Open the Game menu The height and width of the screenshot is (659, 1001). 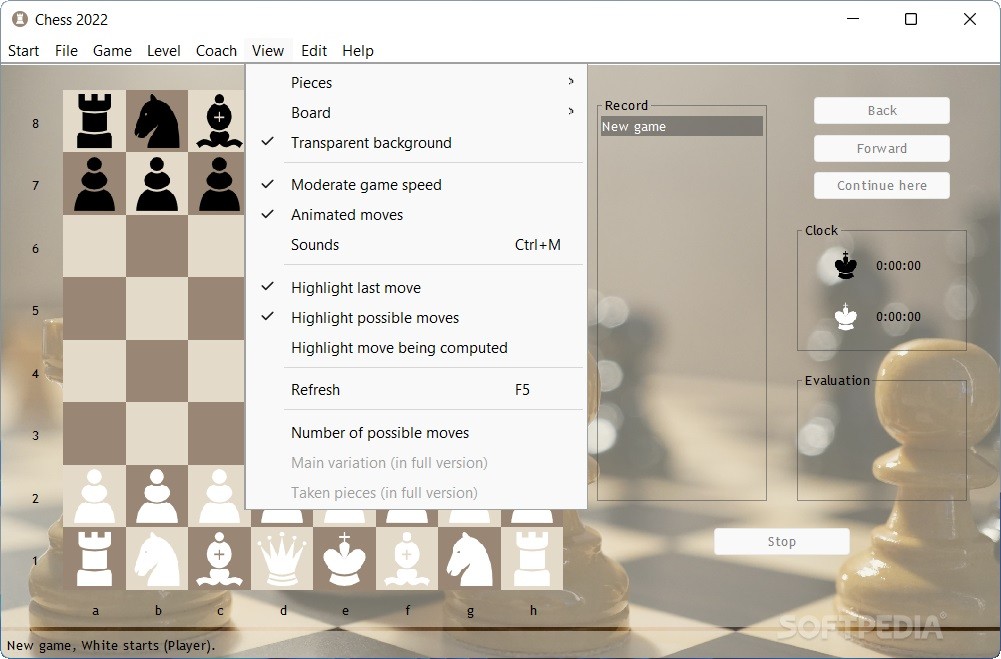tap(112, 50)
